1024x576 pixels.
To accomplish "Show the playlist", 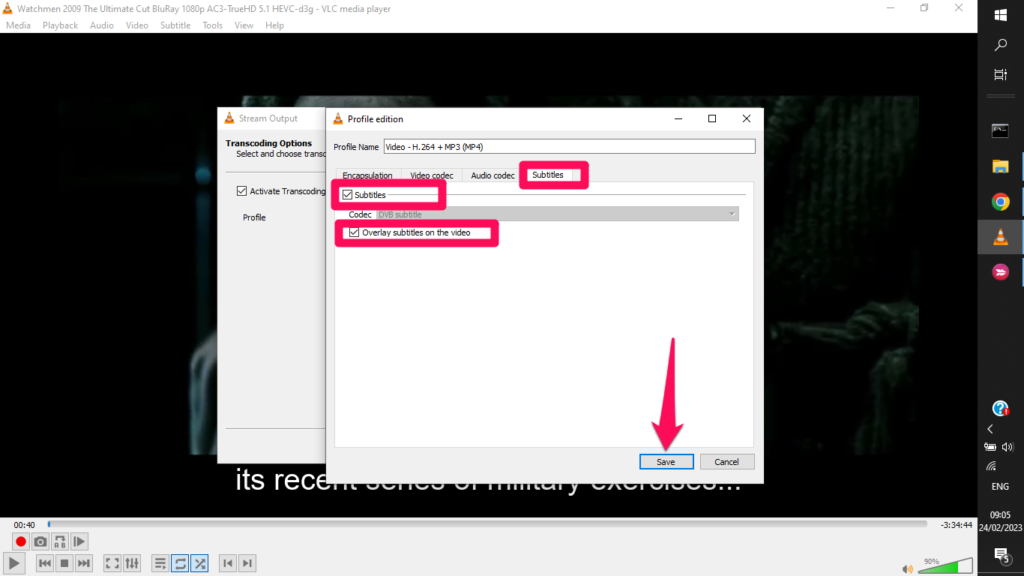I will coord(160,563).
